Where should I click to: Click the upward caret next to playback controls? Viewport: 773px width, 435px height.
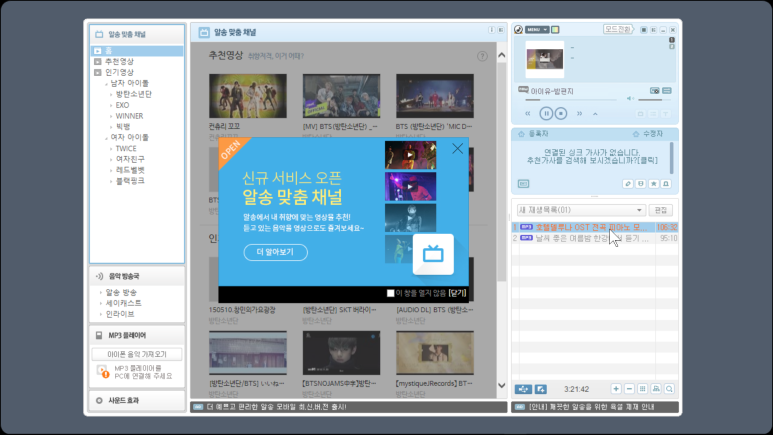(595, 114)
